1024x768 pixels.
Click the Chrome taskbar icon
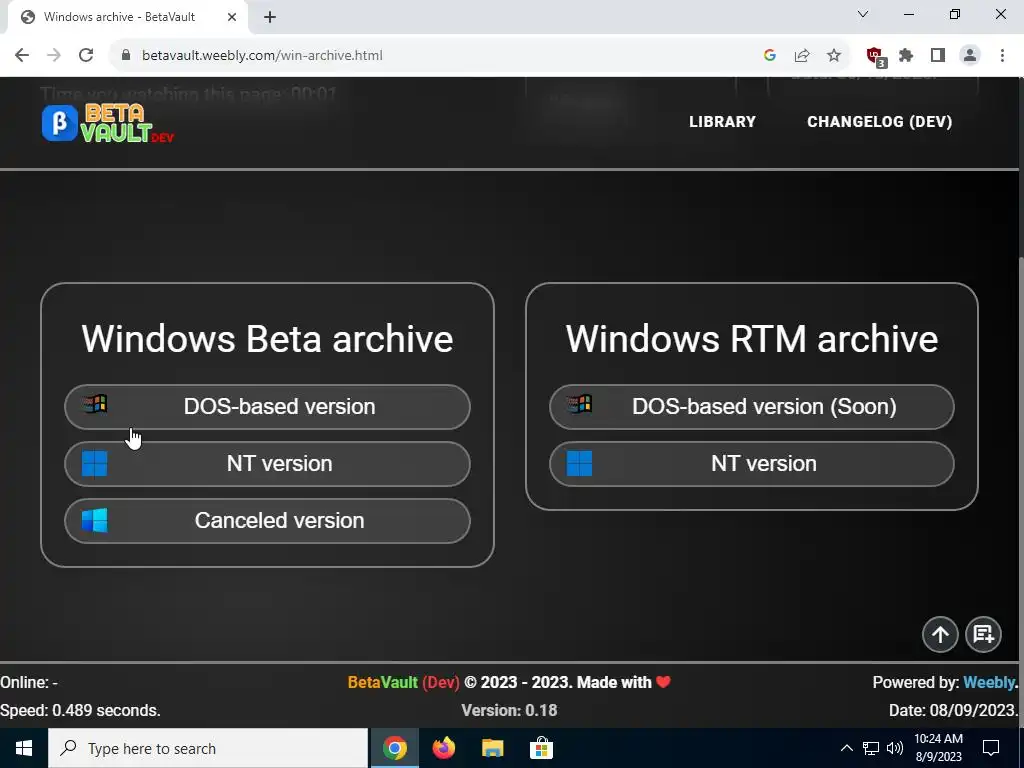pyautogui.click(x=394, y=748)
